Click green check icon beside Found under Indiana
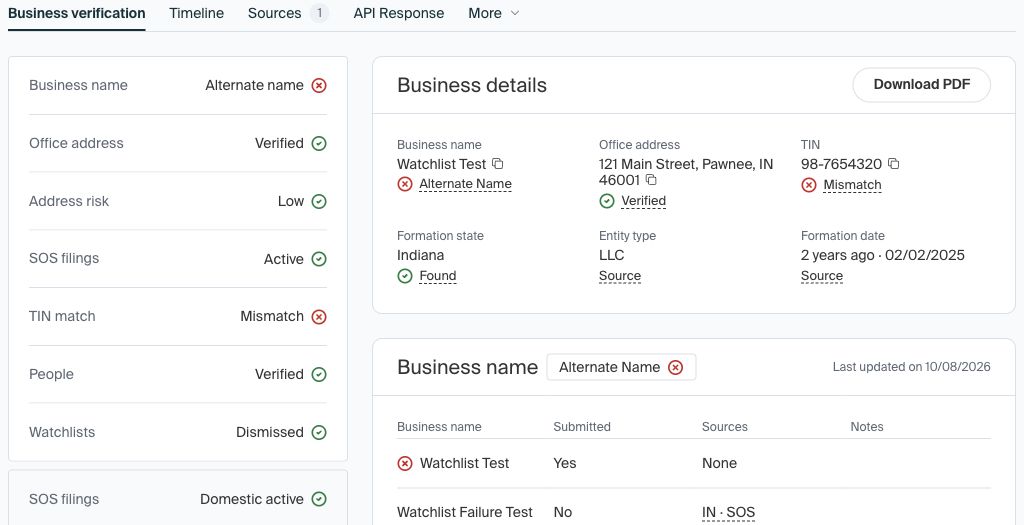The height and width of the screenshot is (525, 1024). click(x=405, y=276)
